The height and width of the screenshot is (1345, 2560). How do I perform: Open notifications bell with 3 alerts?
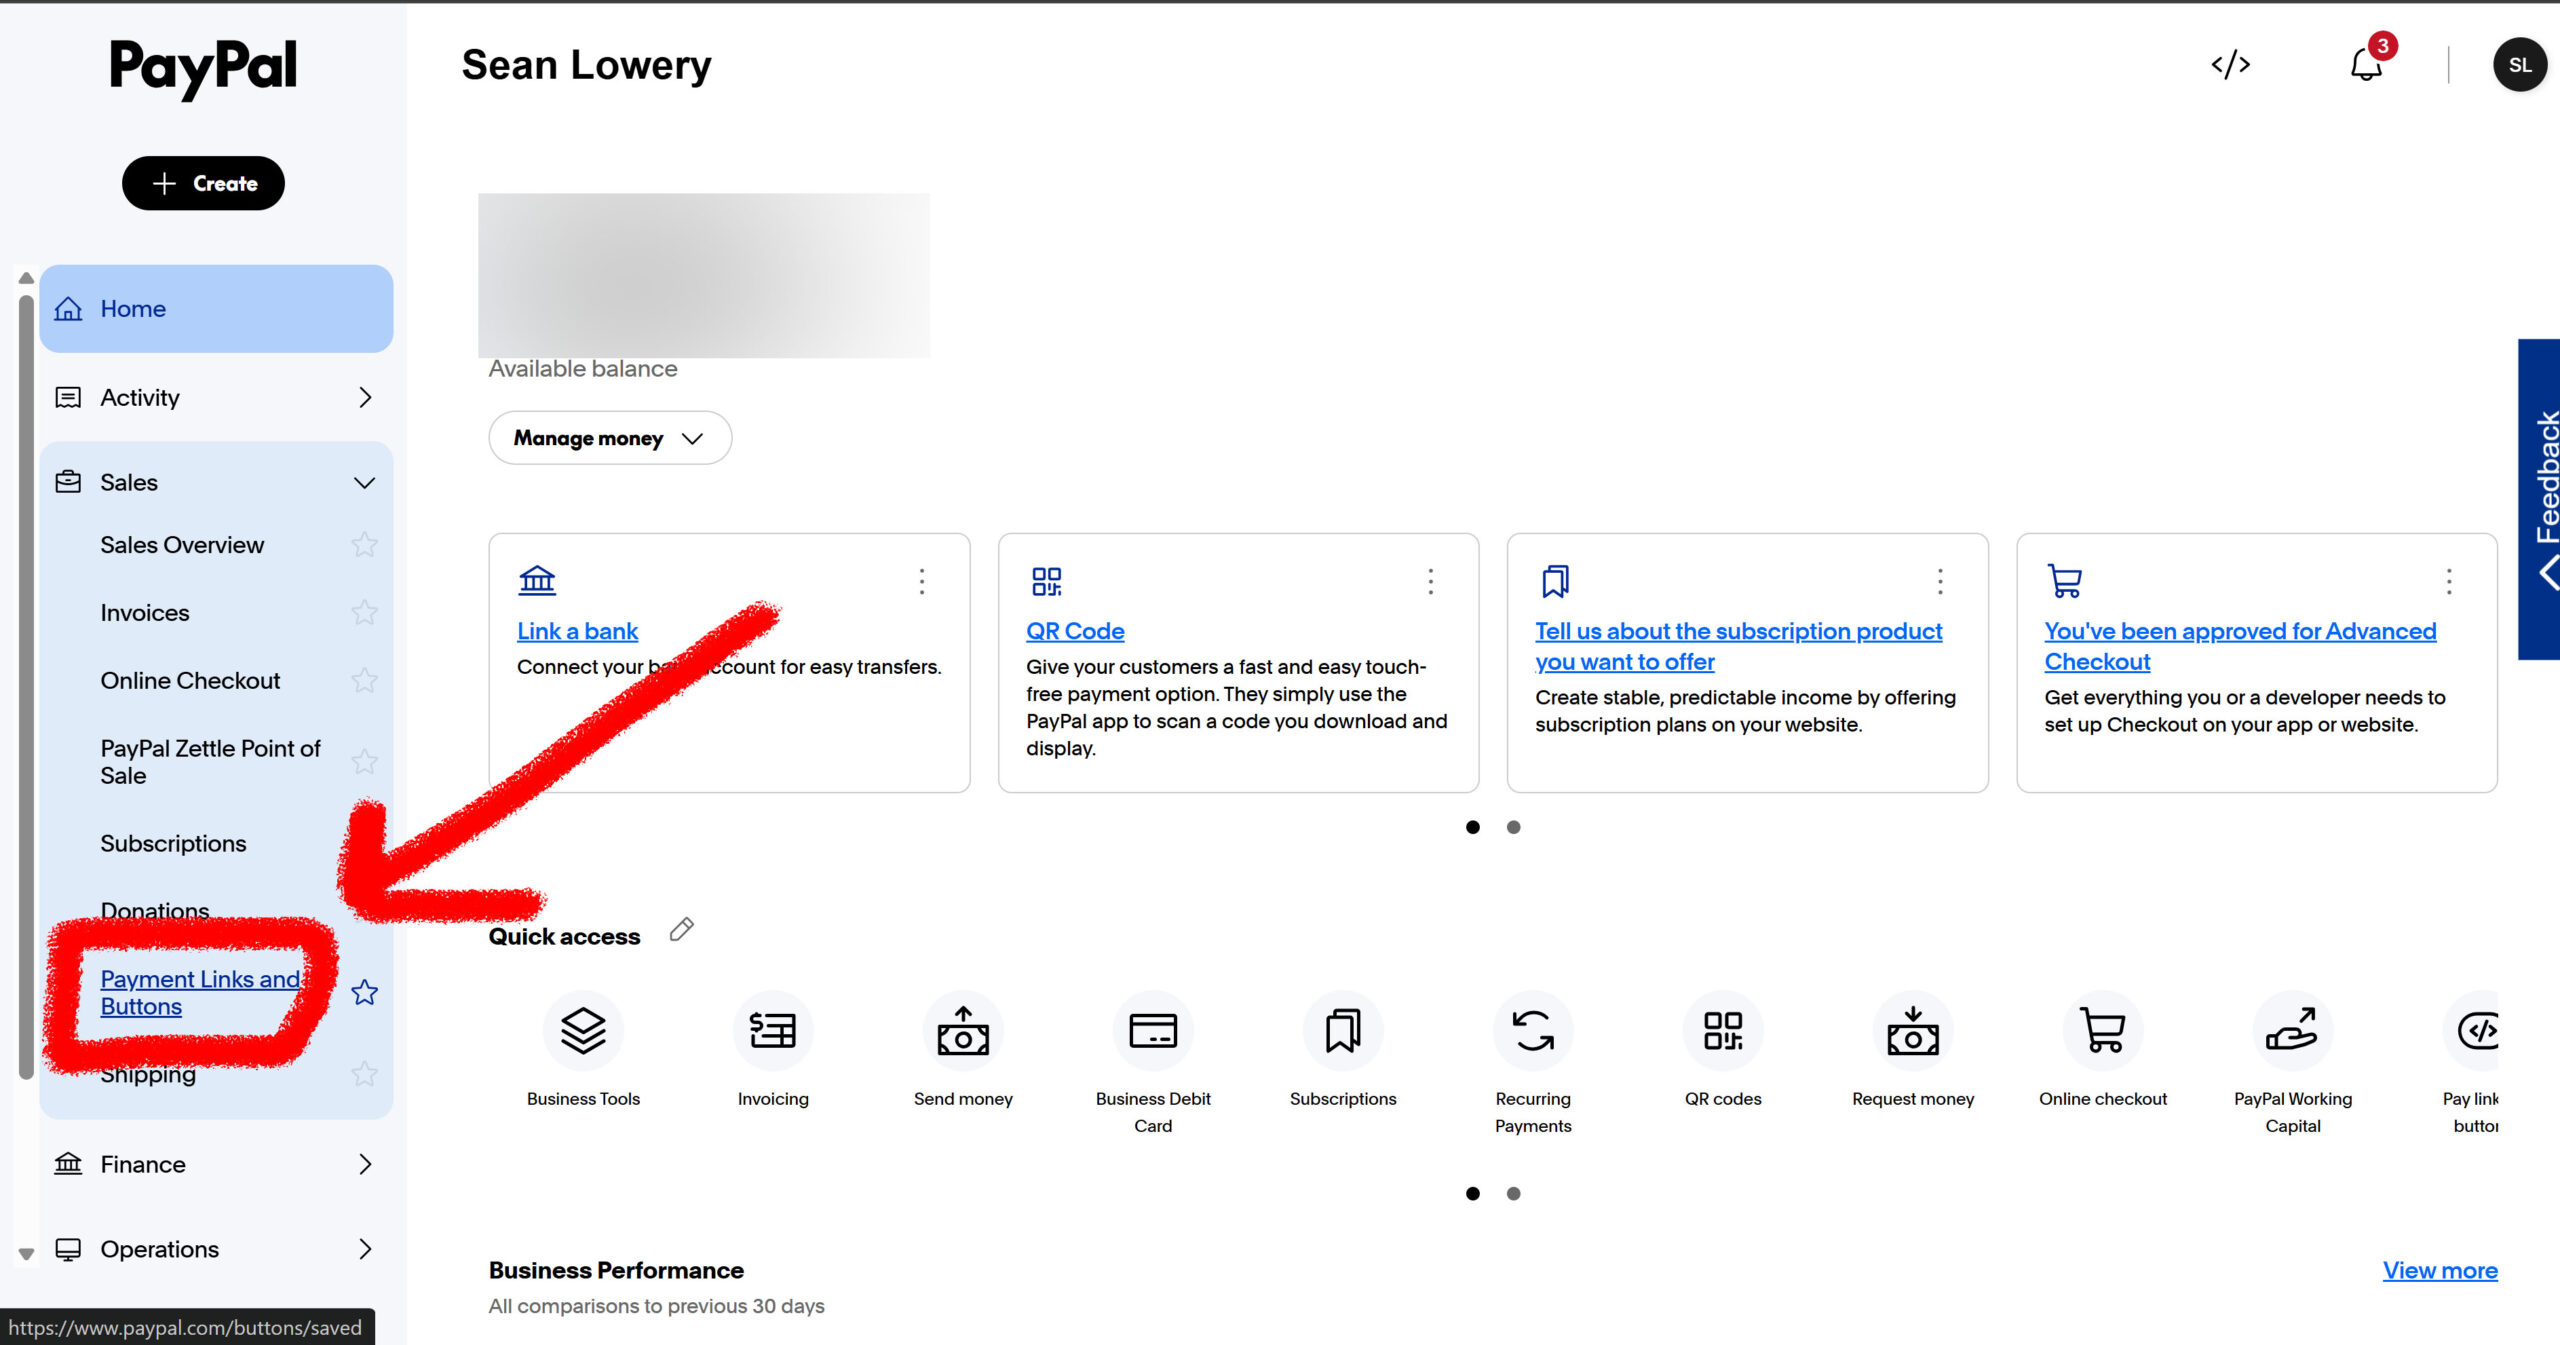coord(2366,65)
